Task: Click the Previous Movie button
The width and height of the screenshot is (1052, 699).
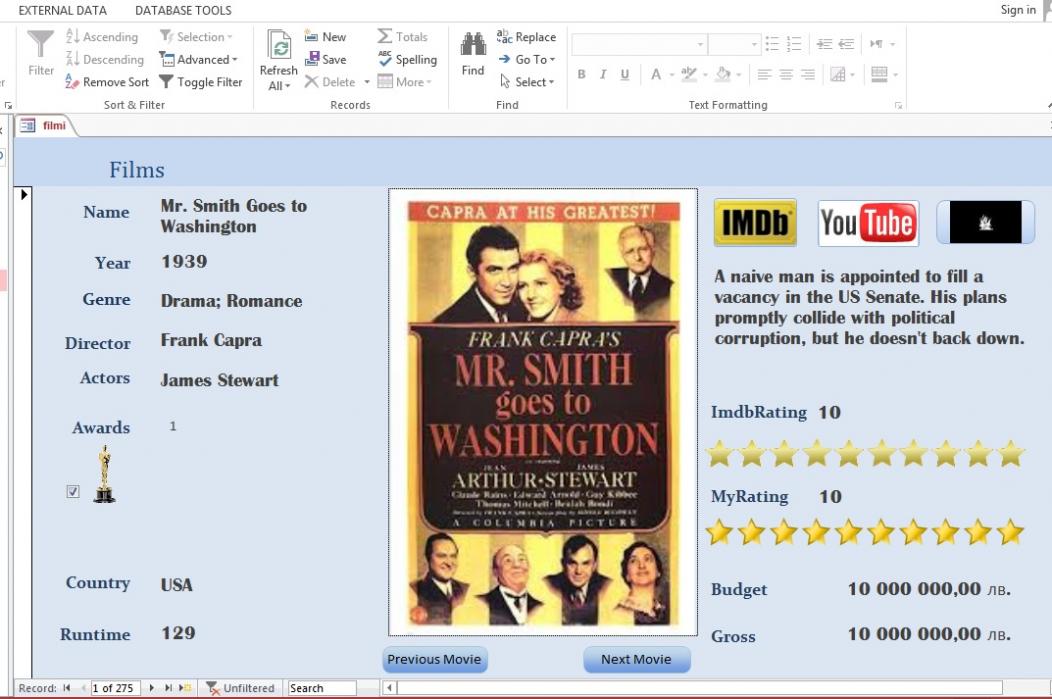Action: [x=435, y=659]
